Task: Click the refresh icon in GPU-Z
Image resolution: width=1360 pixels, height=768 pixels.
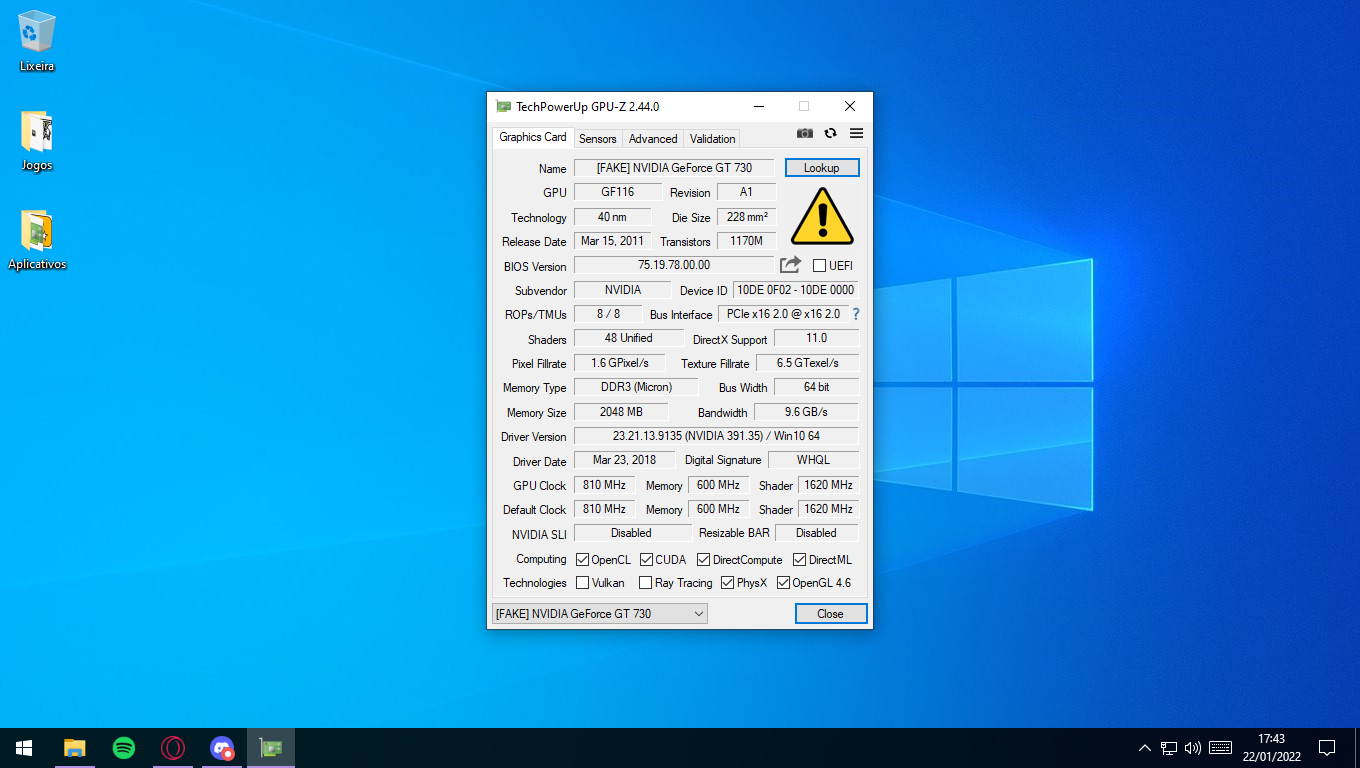Action: click(x=830, y=133)
